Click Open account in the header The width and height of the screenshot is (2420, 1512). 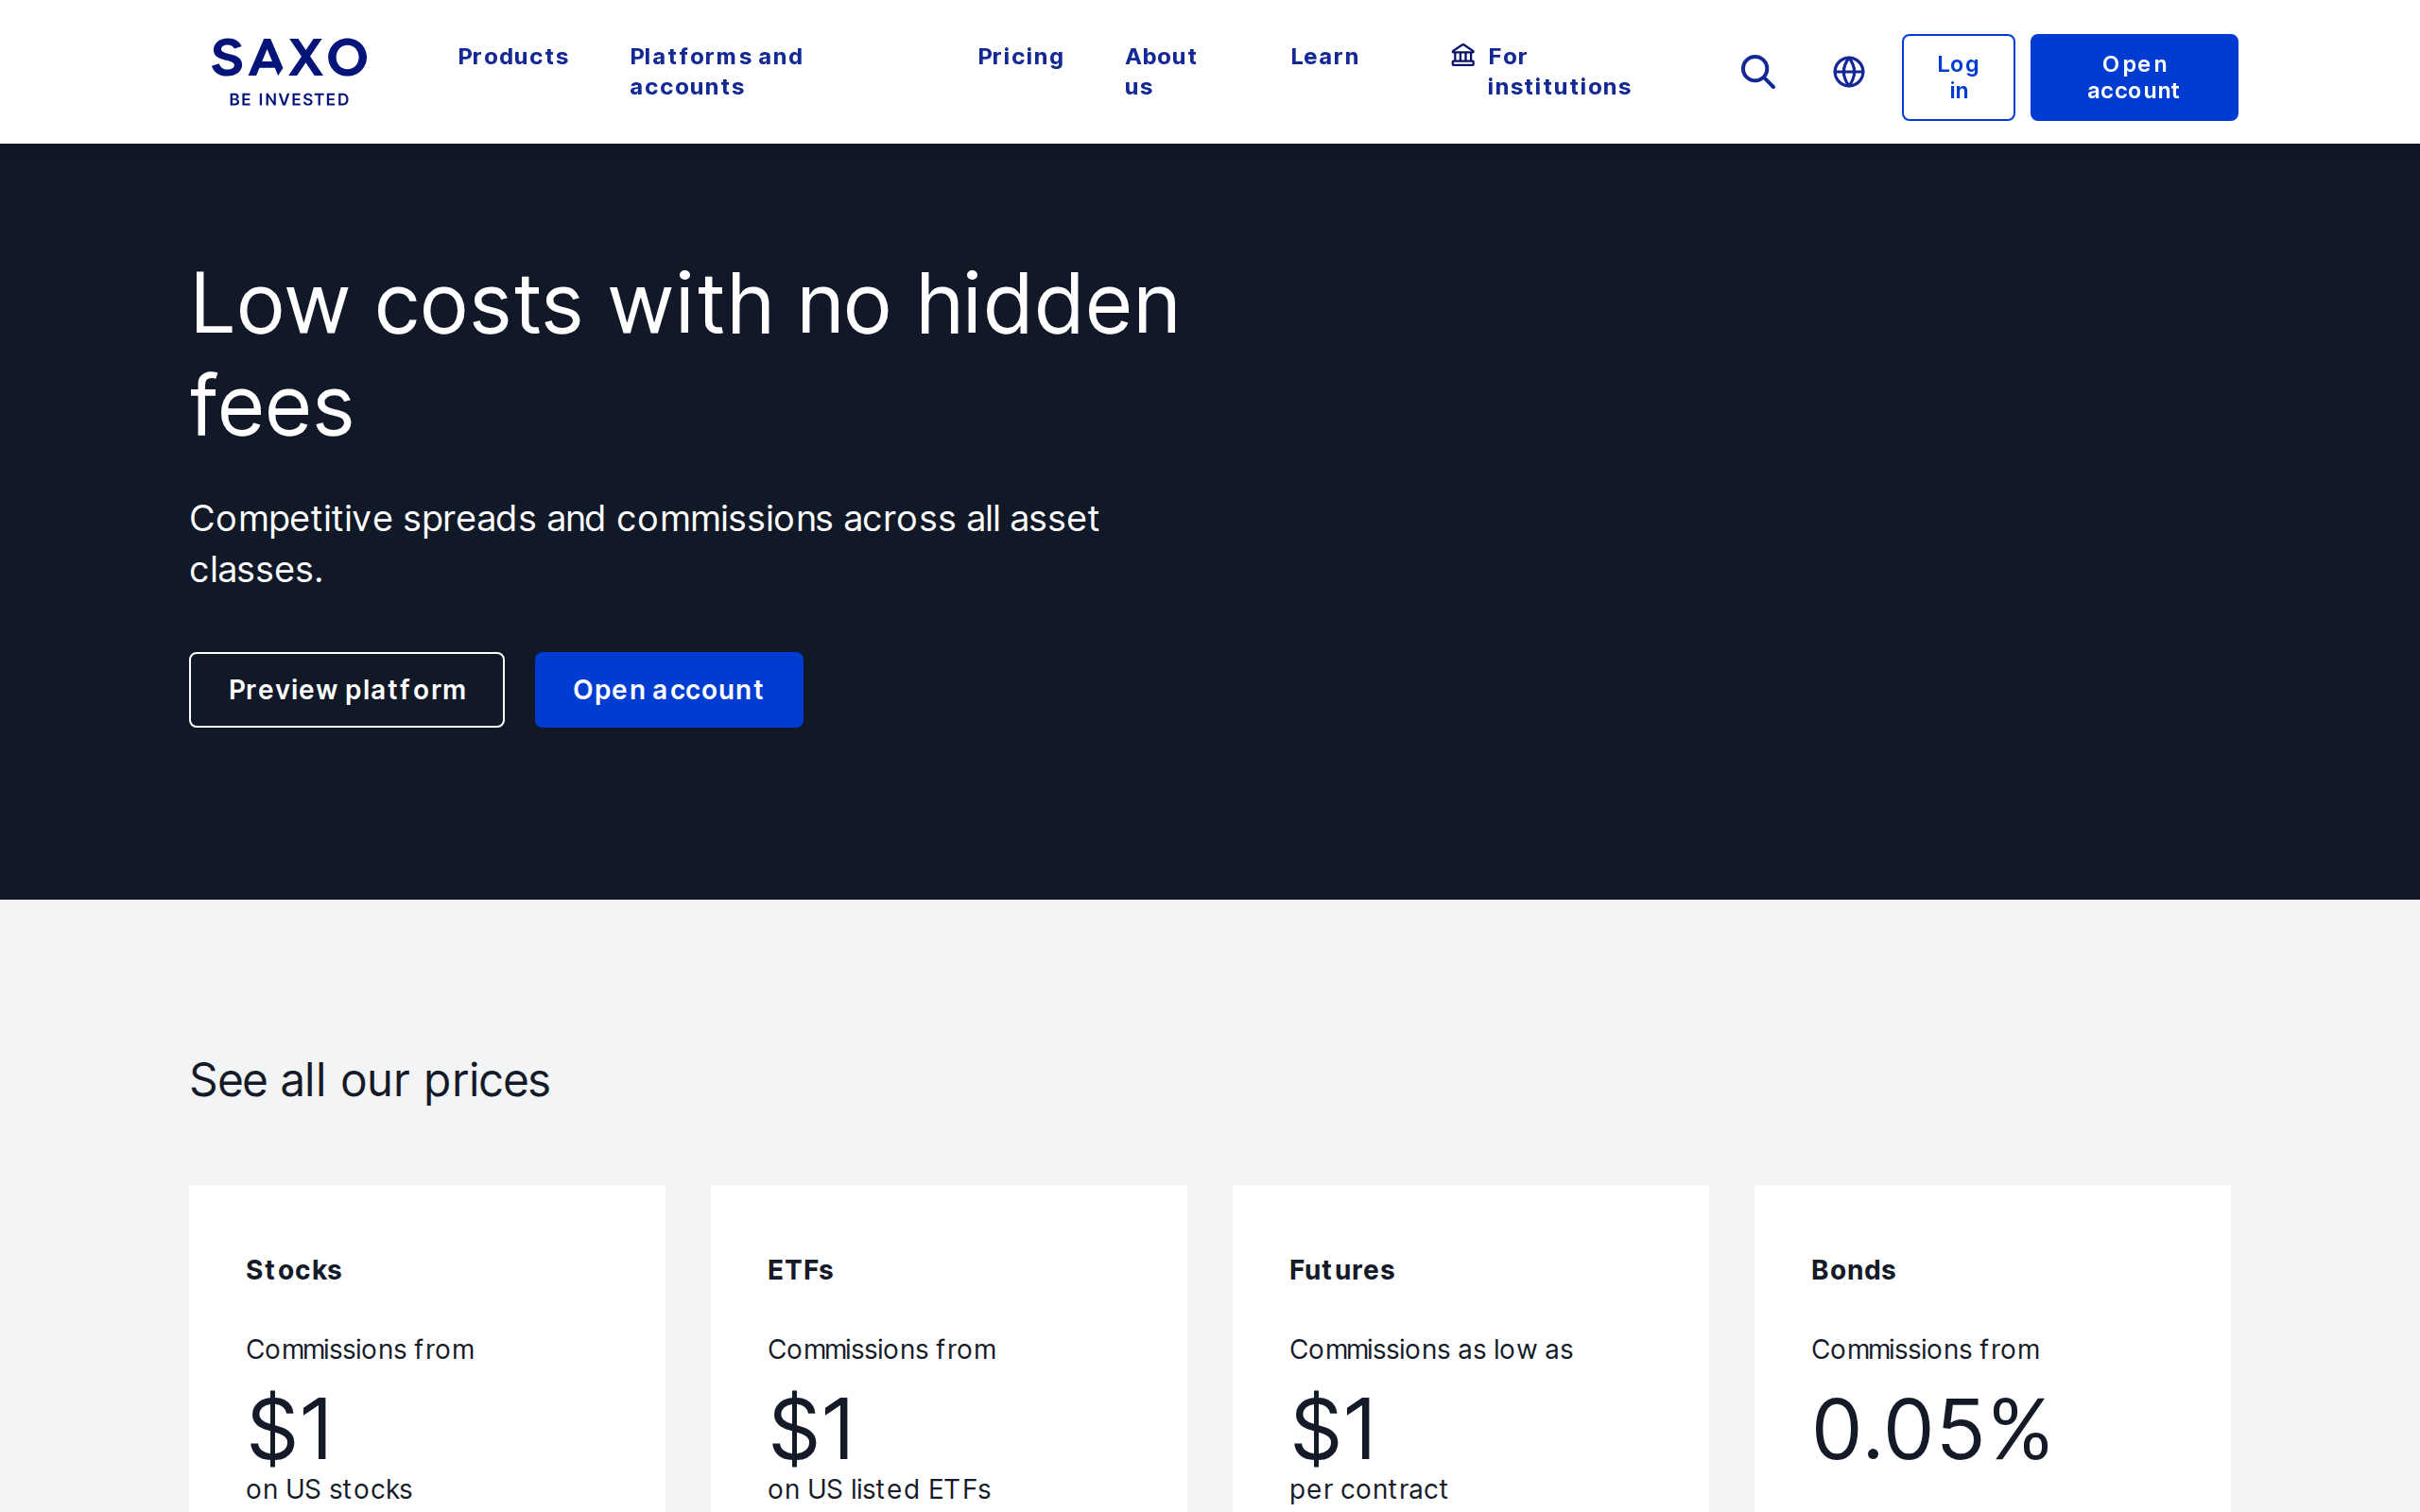coord(2134,77)
